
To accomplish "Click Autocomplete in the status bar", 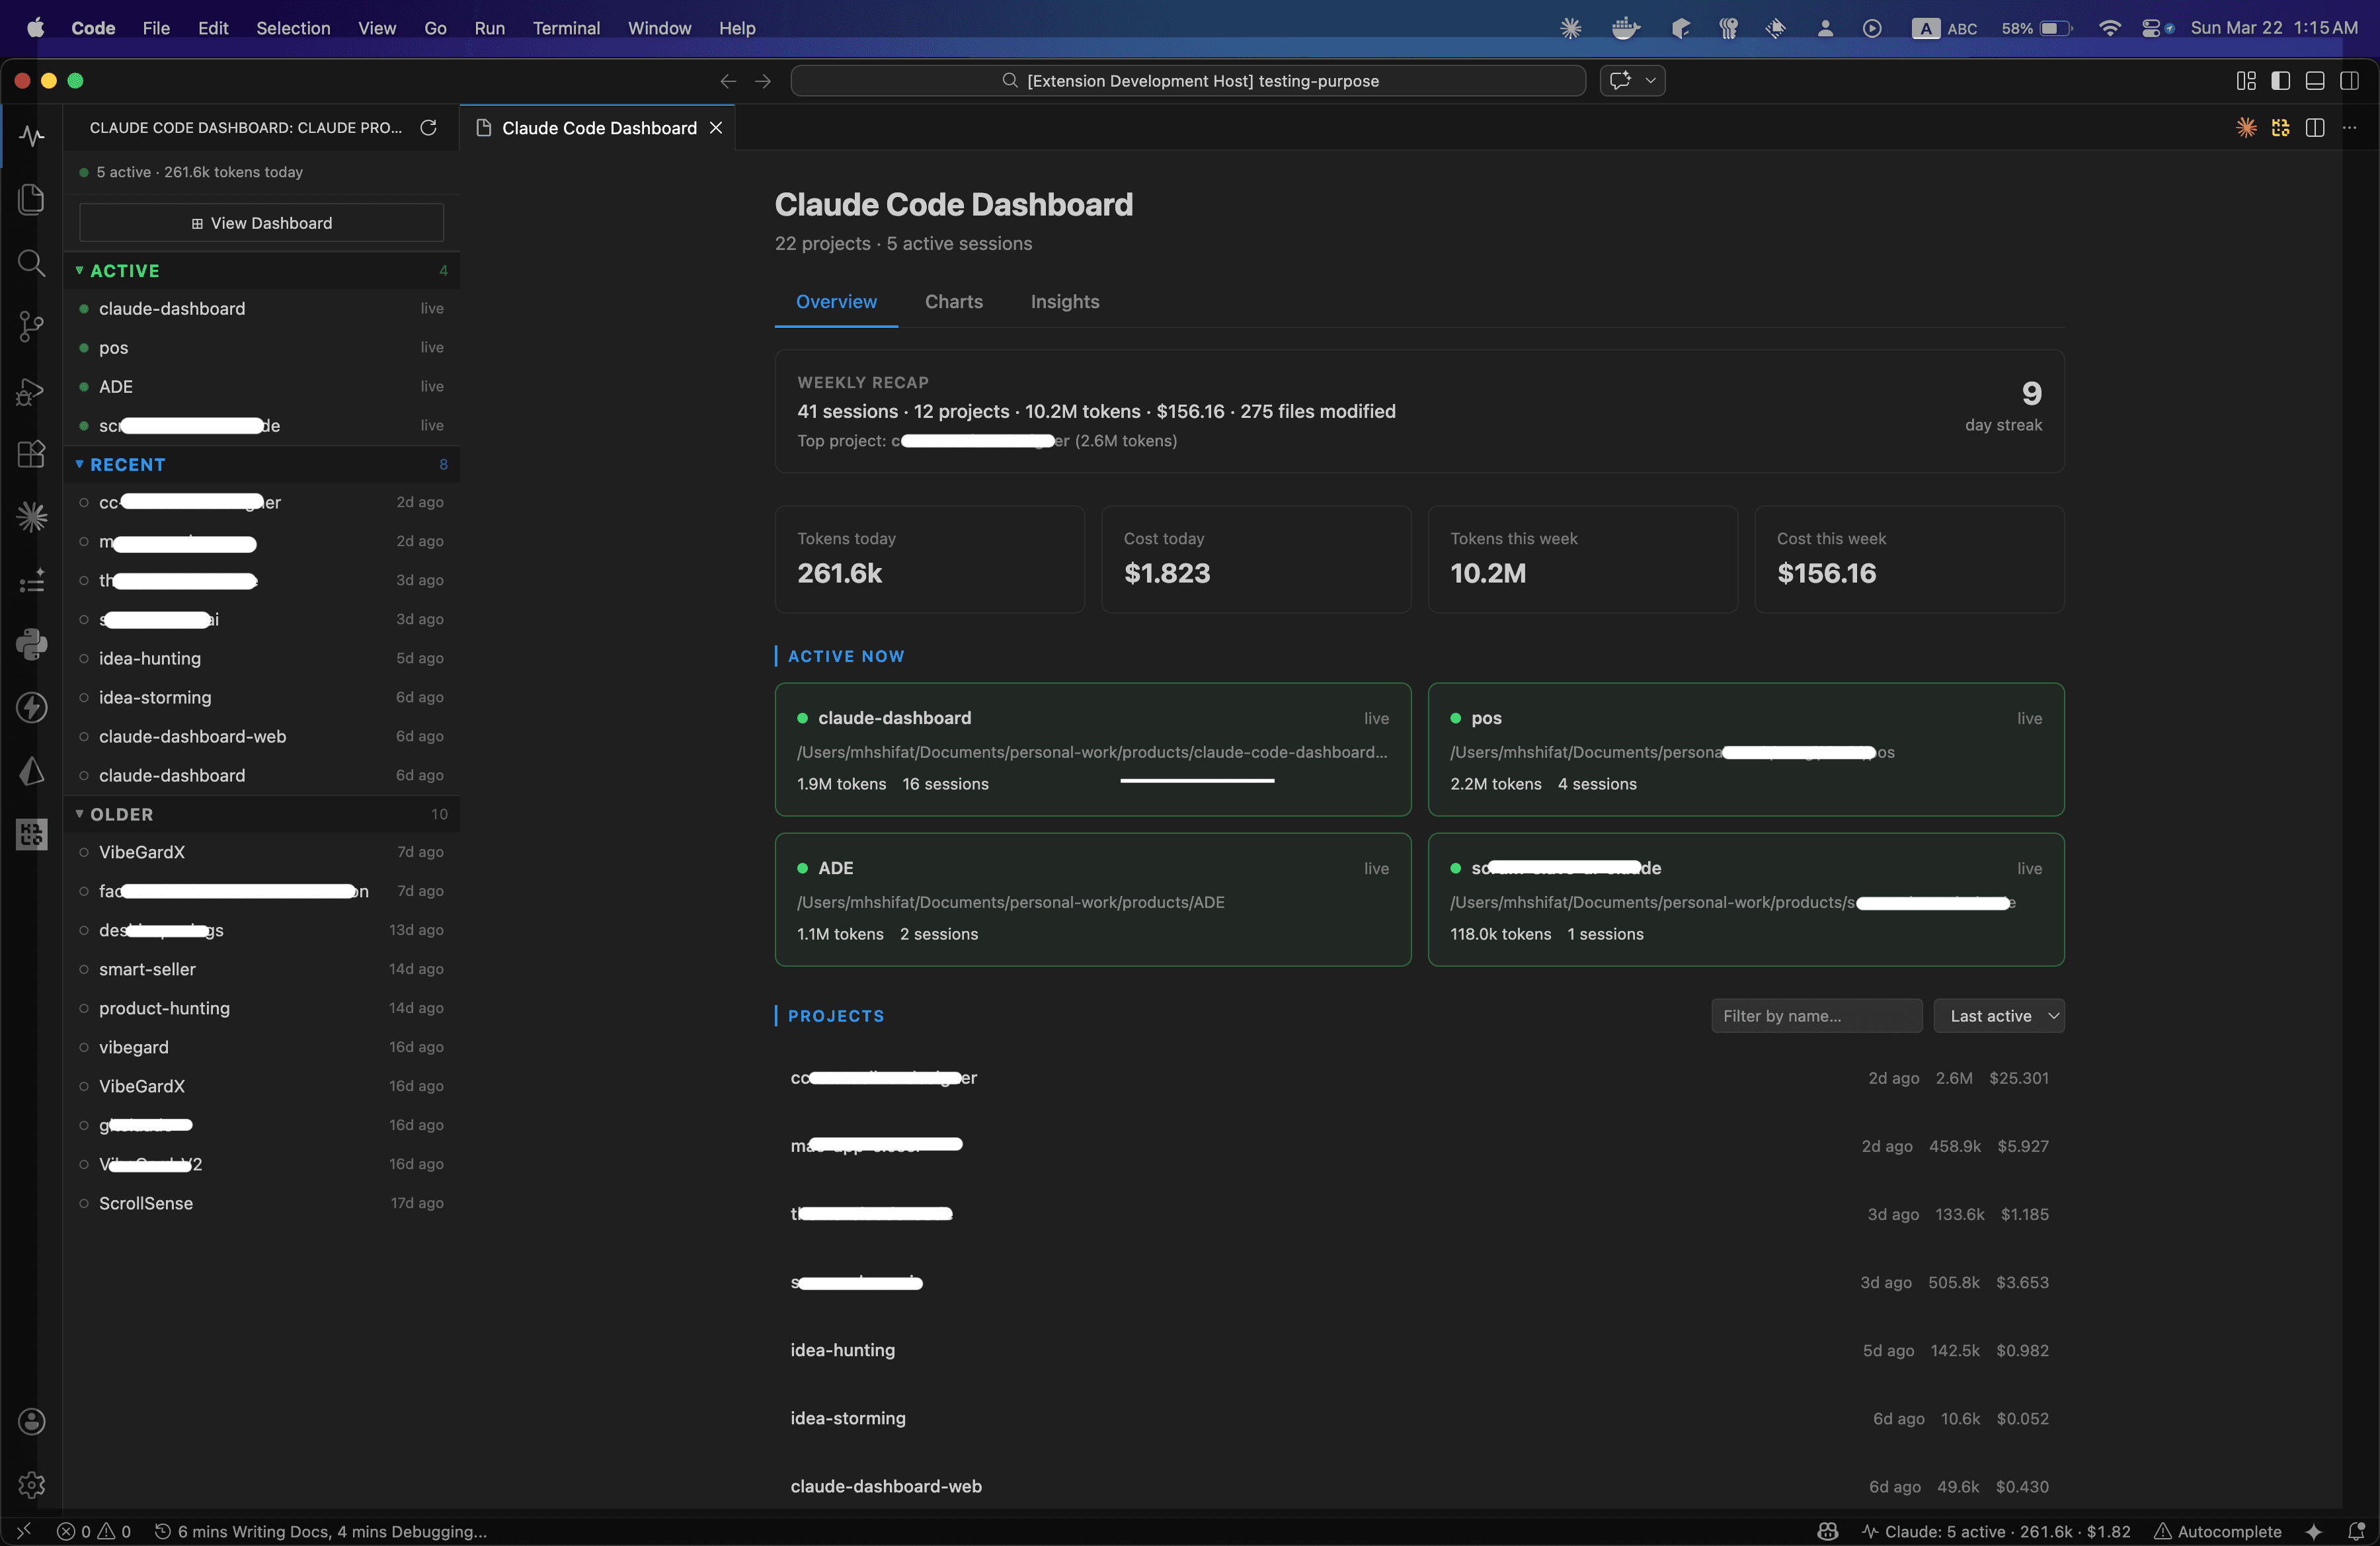I will tap(2217, 1531).
